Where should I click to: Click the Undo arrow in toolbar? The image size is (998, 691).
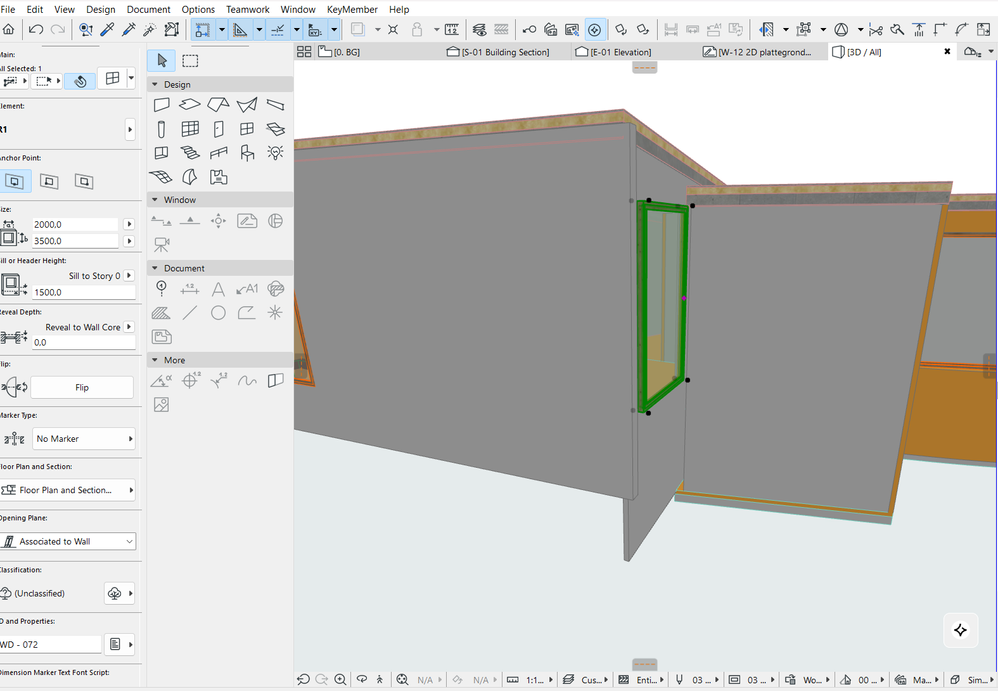point(36,29)
